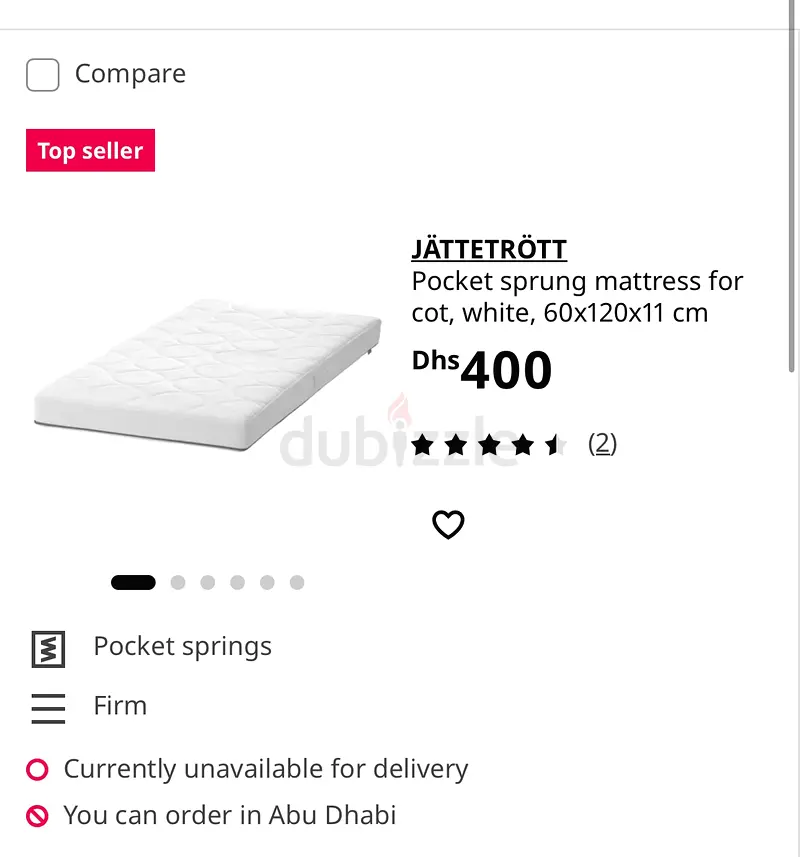The width and height of the screenshot is (800, 857).
Task: Open the (2) reviews link
Action: (602, 444)
